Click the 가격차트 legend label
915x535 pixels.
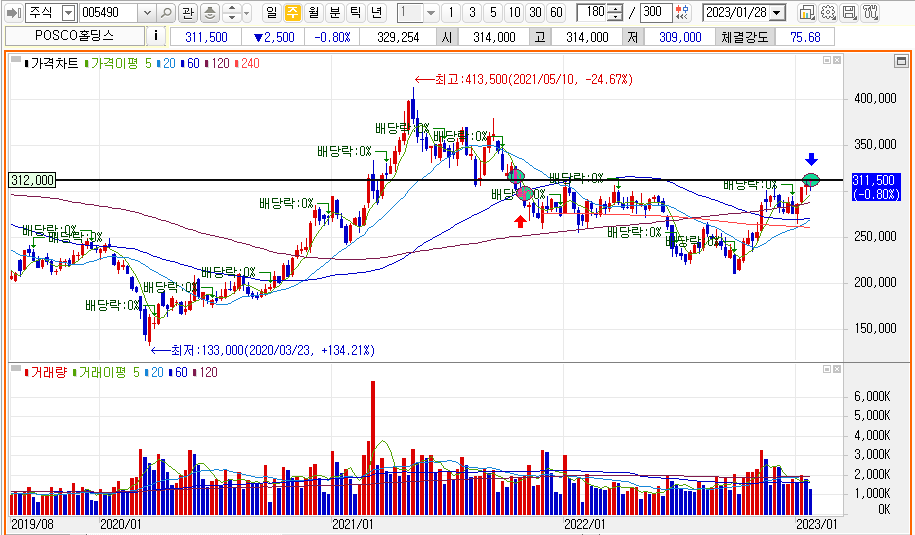[51, 64]
